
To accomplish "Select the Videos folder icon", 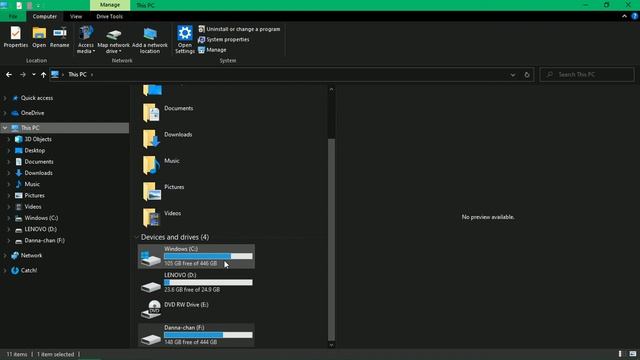I will pos(151,217).
